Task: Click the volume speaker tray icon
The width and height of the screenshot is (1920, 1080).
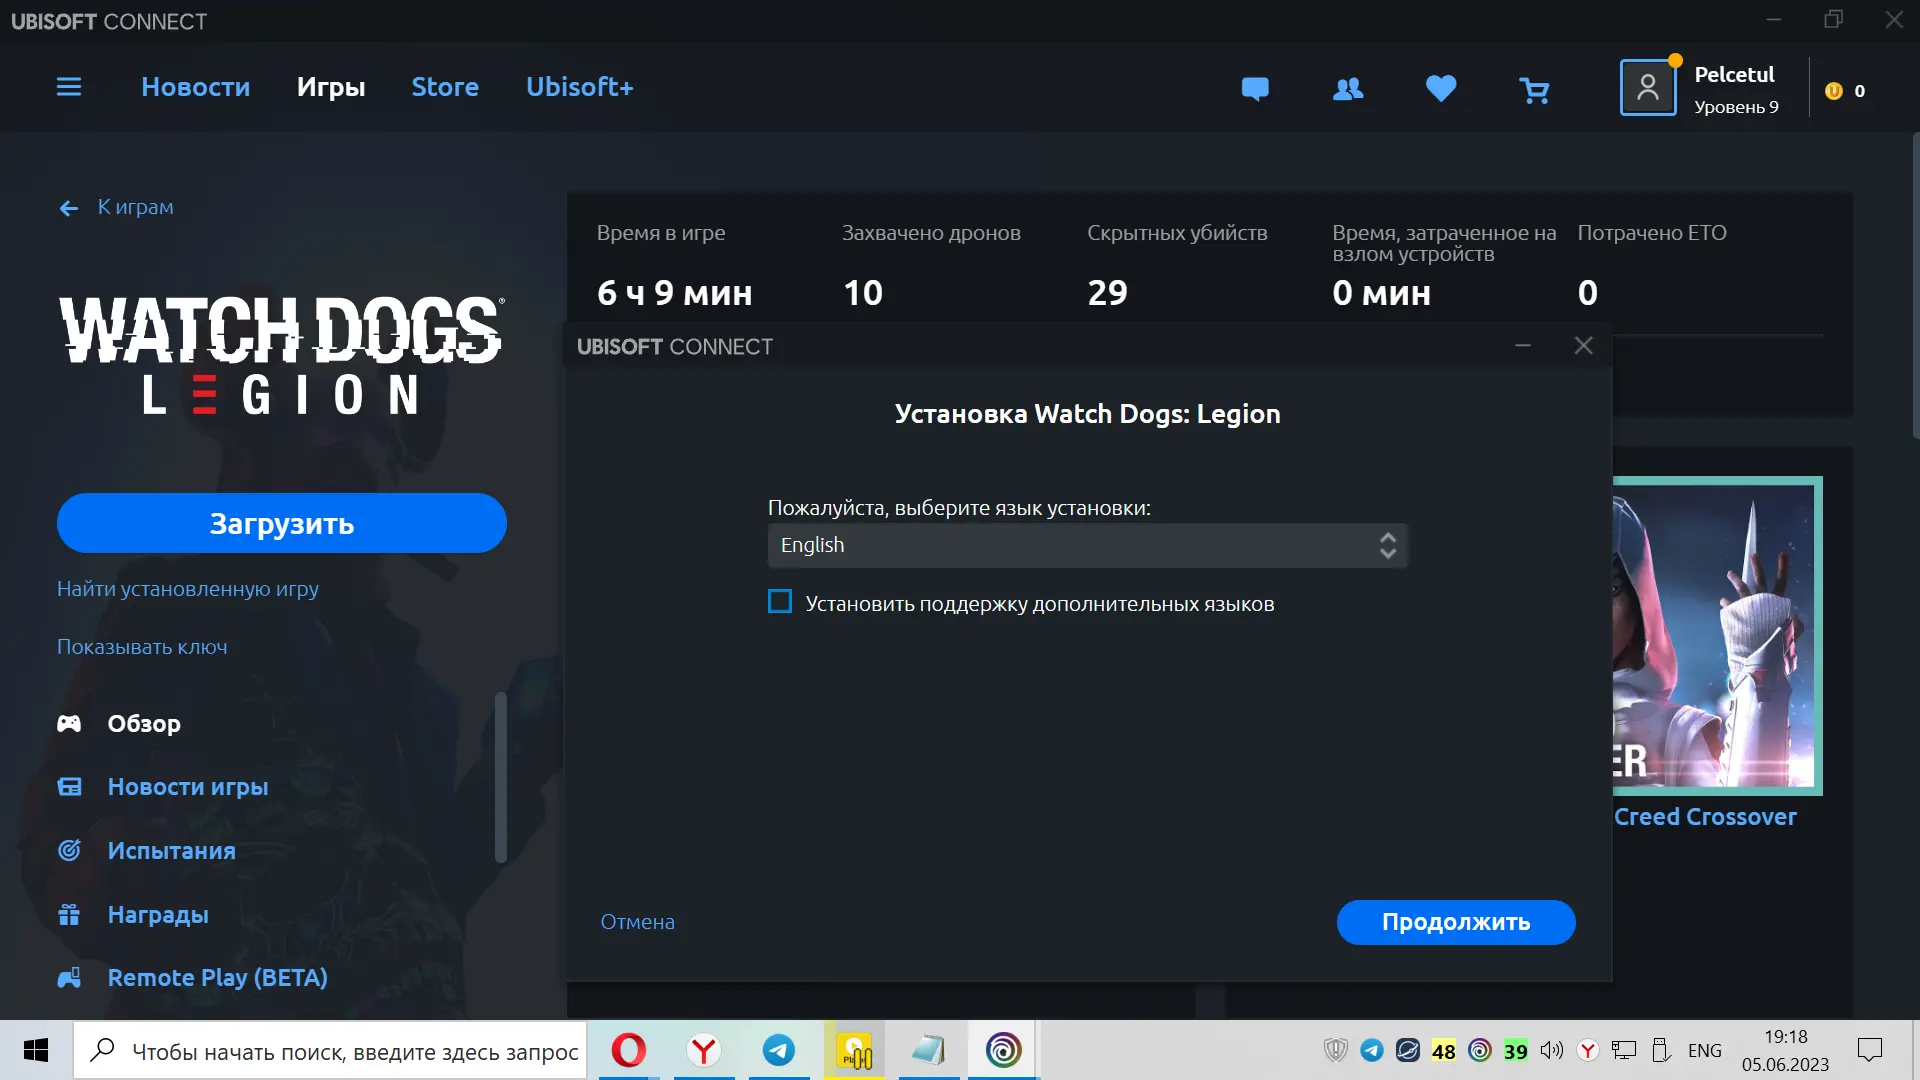Action: tap(1552, 1050)
